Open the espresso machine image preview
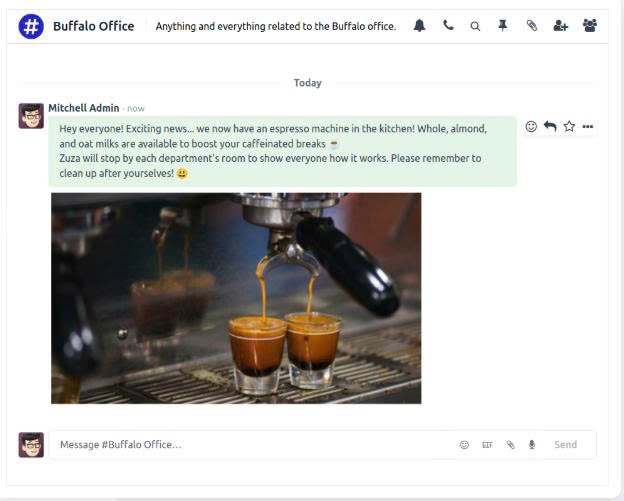Screen dimensions: 624x501 click(x=236, y=298)
